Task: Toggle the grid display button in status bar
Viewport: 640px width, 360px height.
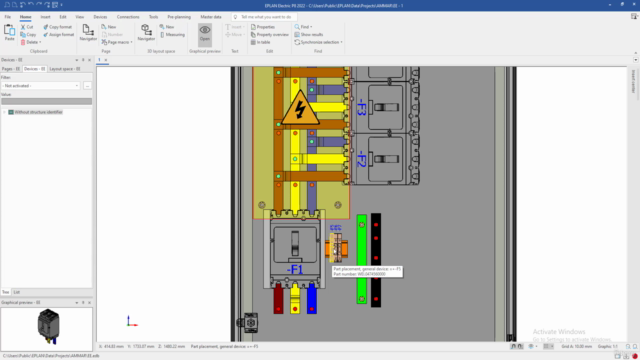Action: pyautogui.click(x=546, y=347)
